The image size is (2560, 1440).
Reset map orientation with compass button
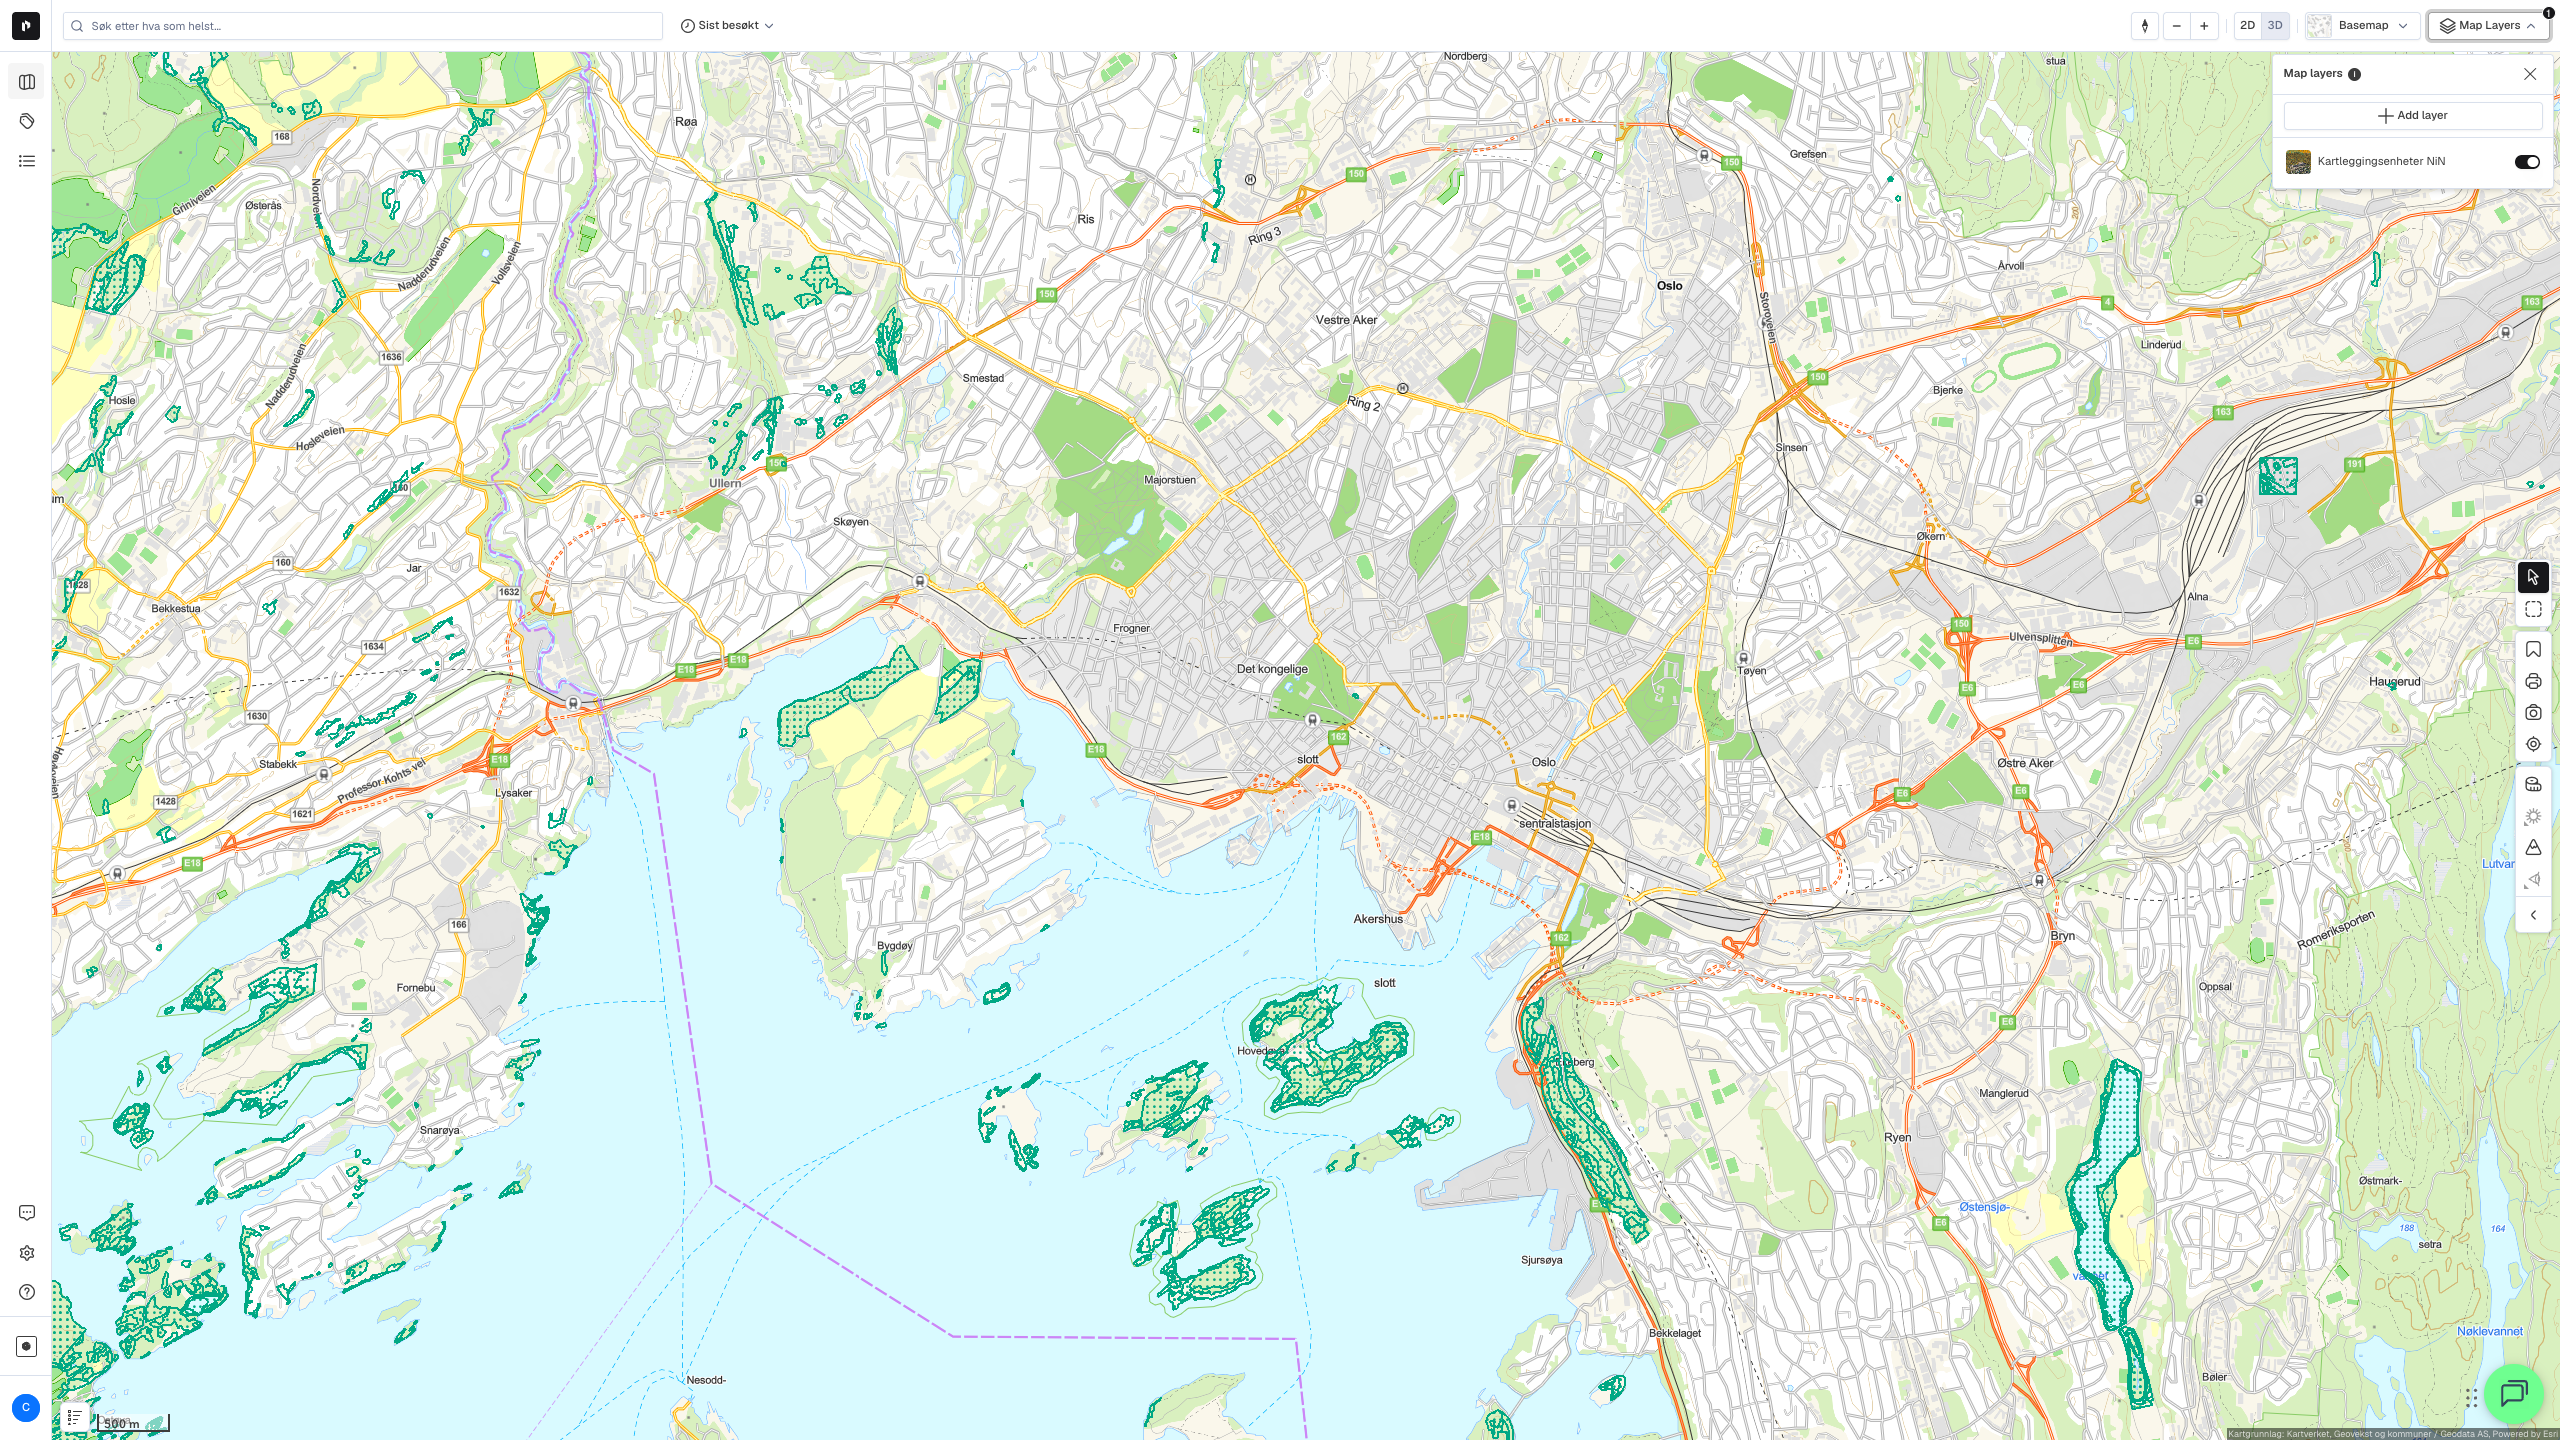(x=2145, y=26)
